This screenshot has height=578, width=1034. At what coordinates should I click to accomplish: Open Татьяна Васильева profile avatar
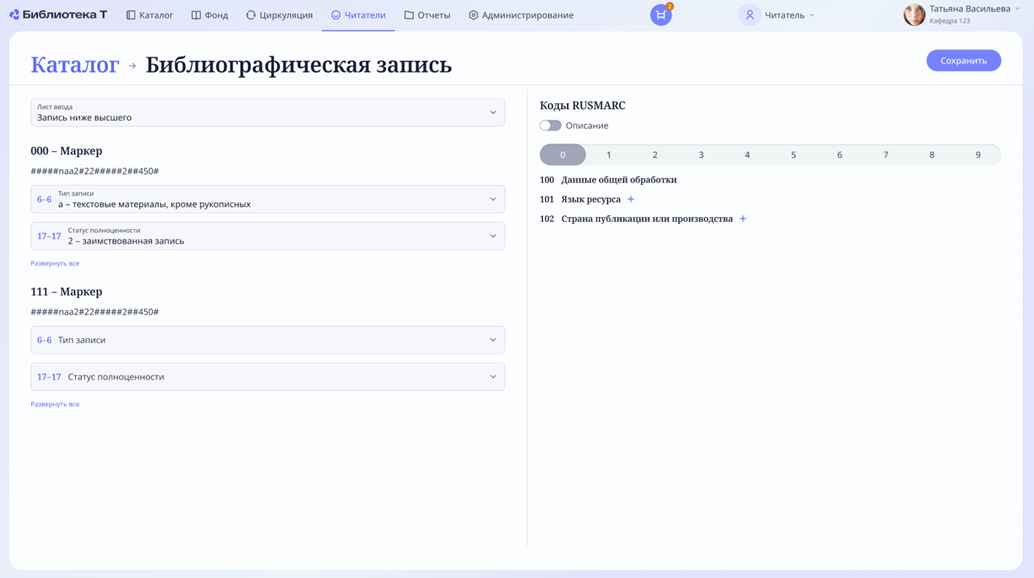914,14
